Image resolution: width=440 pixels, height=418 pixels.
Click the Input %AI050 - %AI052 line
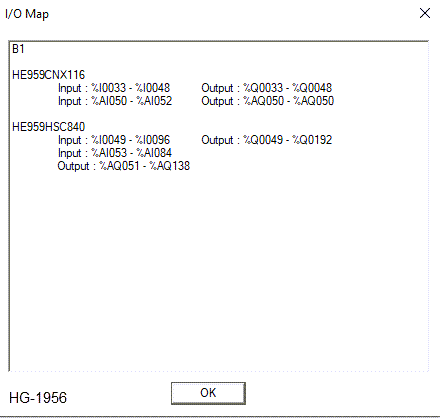point(115,101)
